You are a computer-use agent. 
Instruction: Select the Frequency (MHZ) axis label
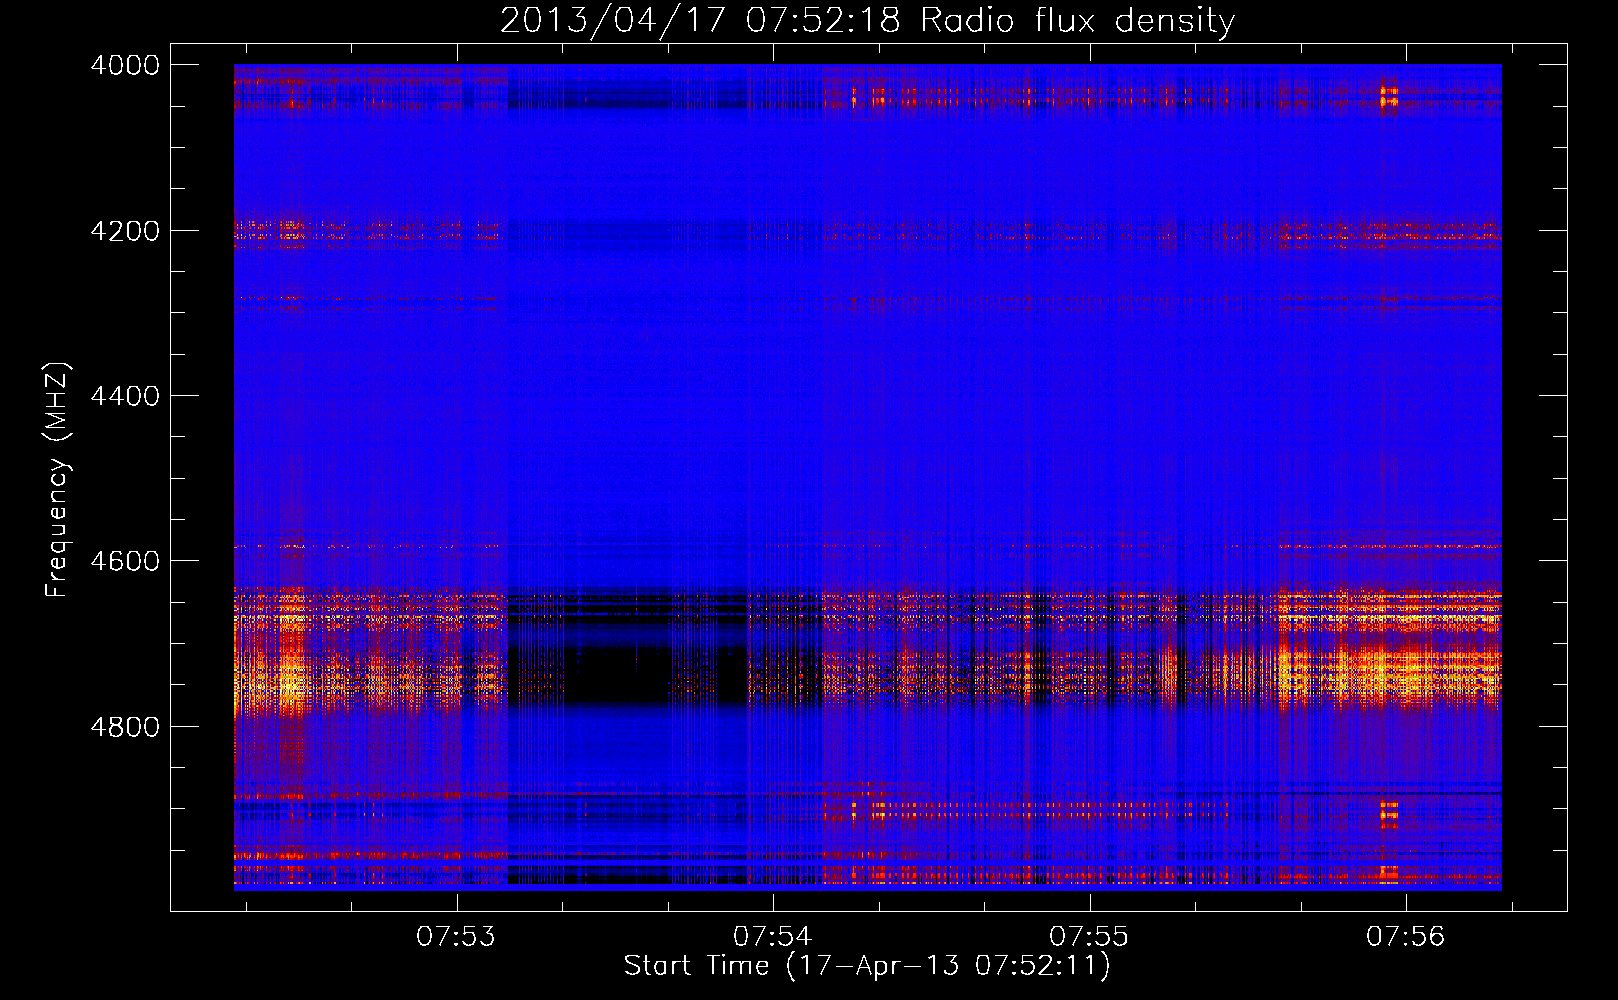coord(58,480)
